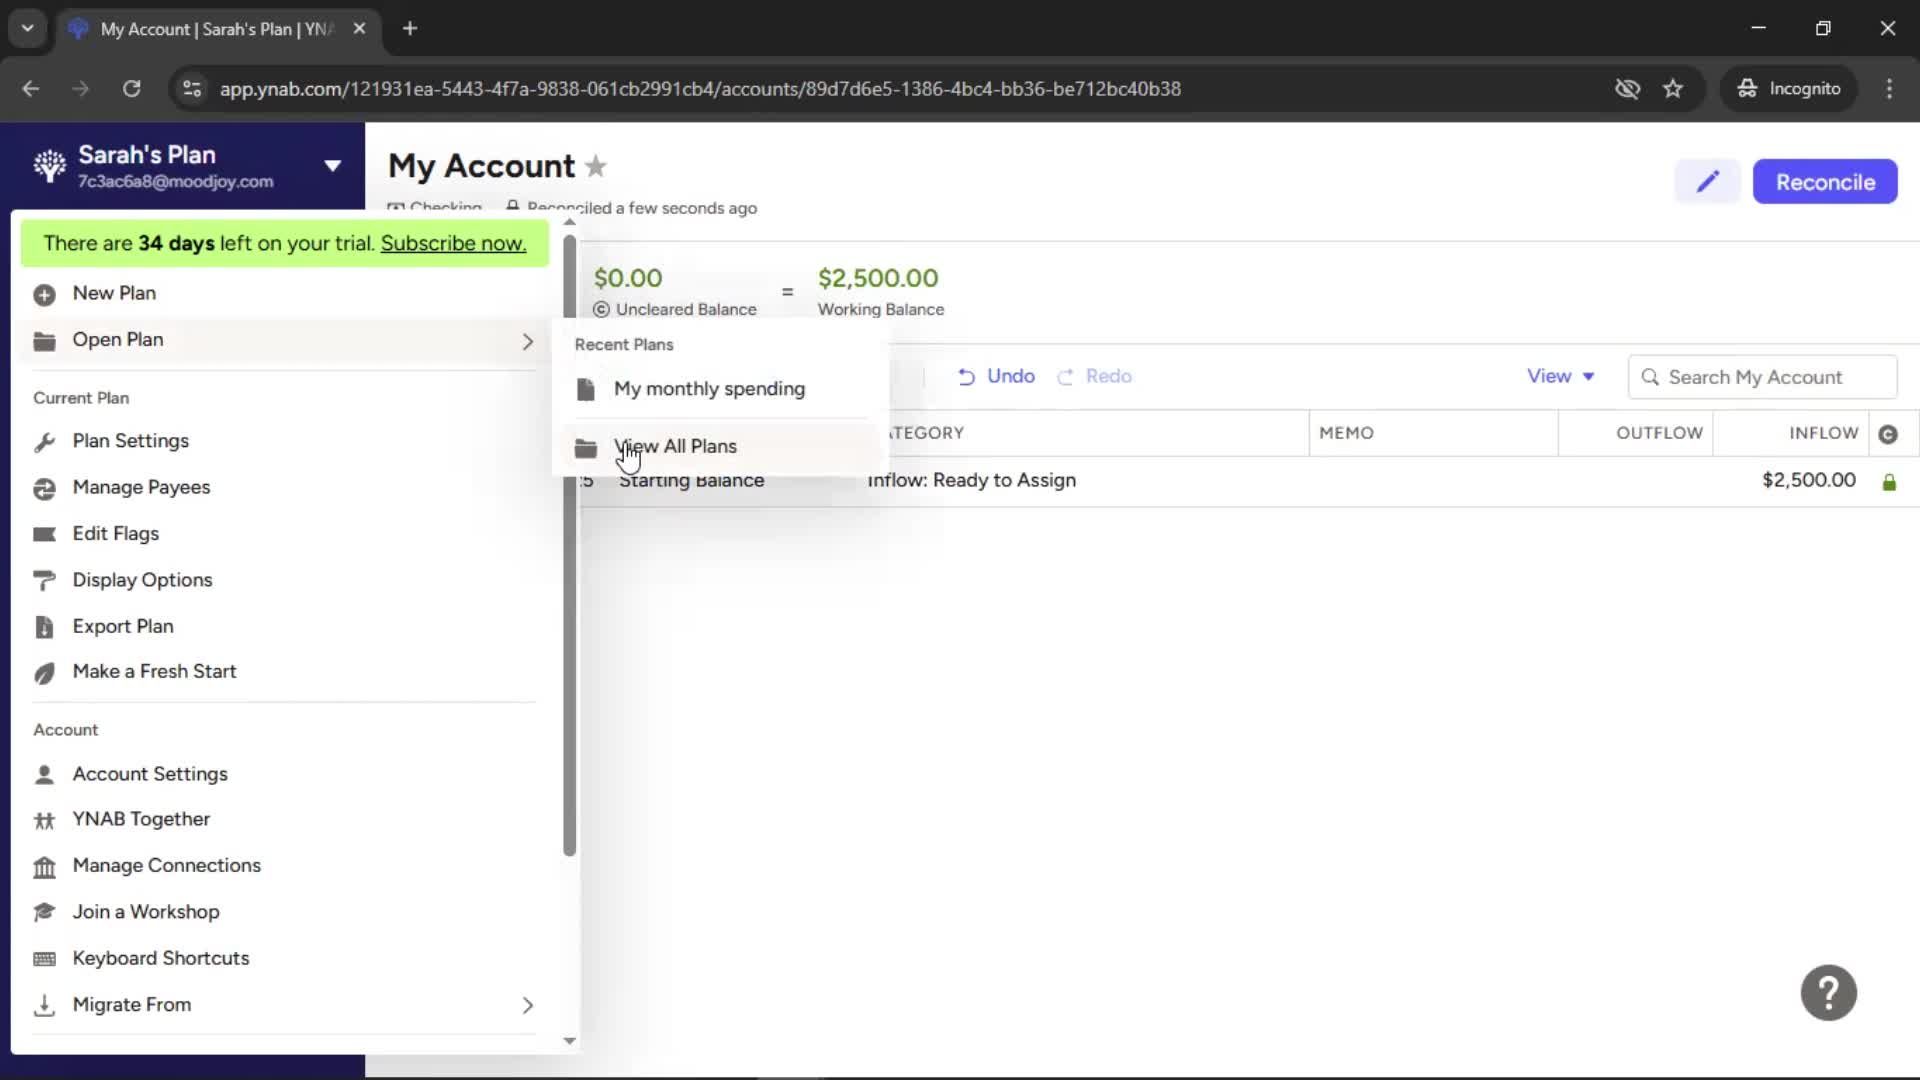Image resolution: width=1920 pixels, height=1080 pixels.
Task: Click the leaf icon for Fresh Start
Action: point(44,673)
